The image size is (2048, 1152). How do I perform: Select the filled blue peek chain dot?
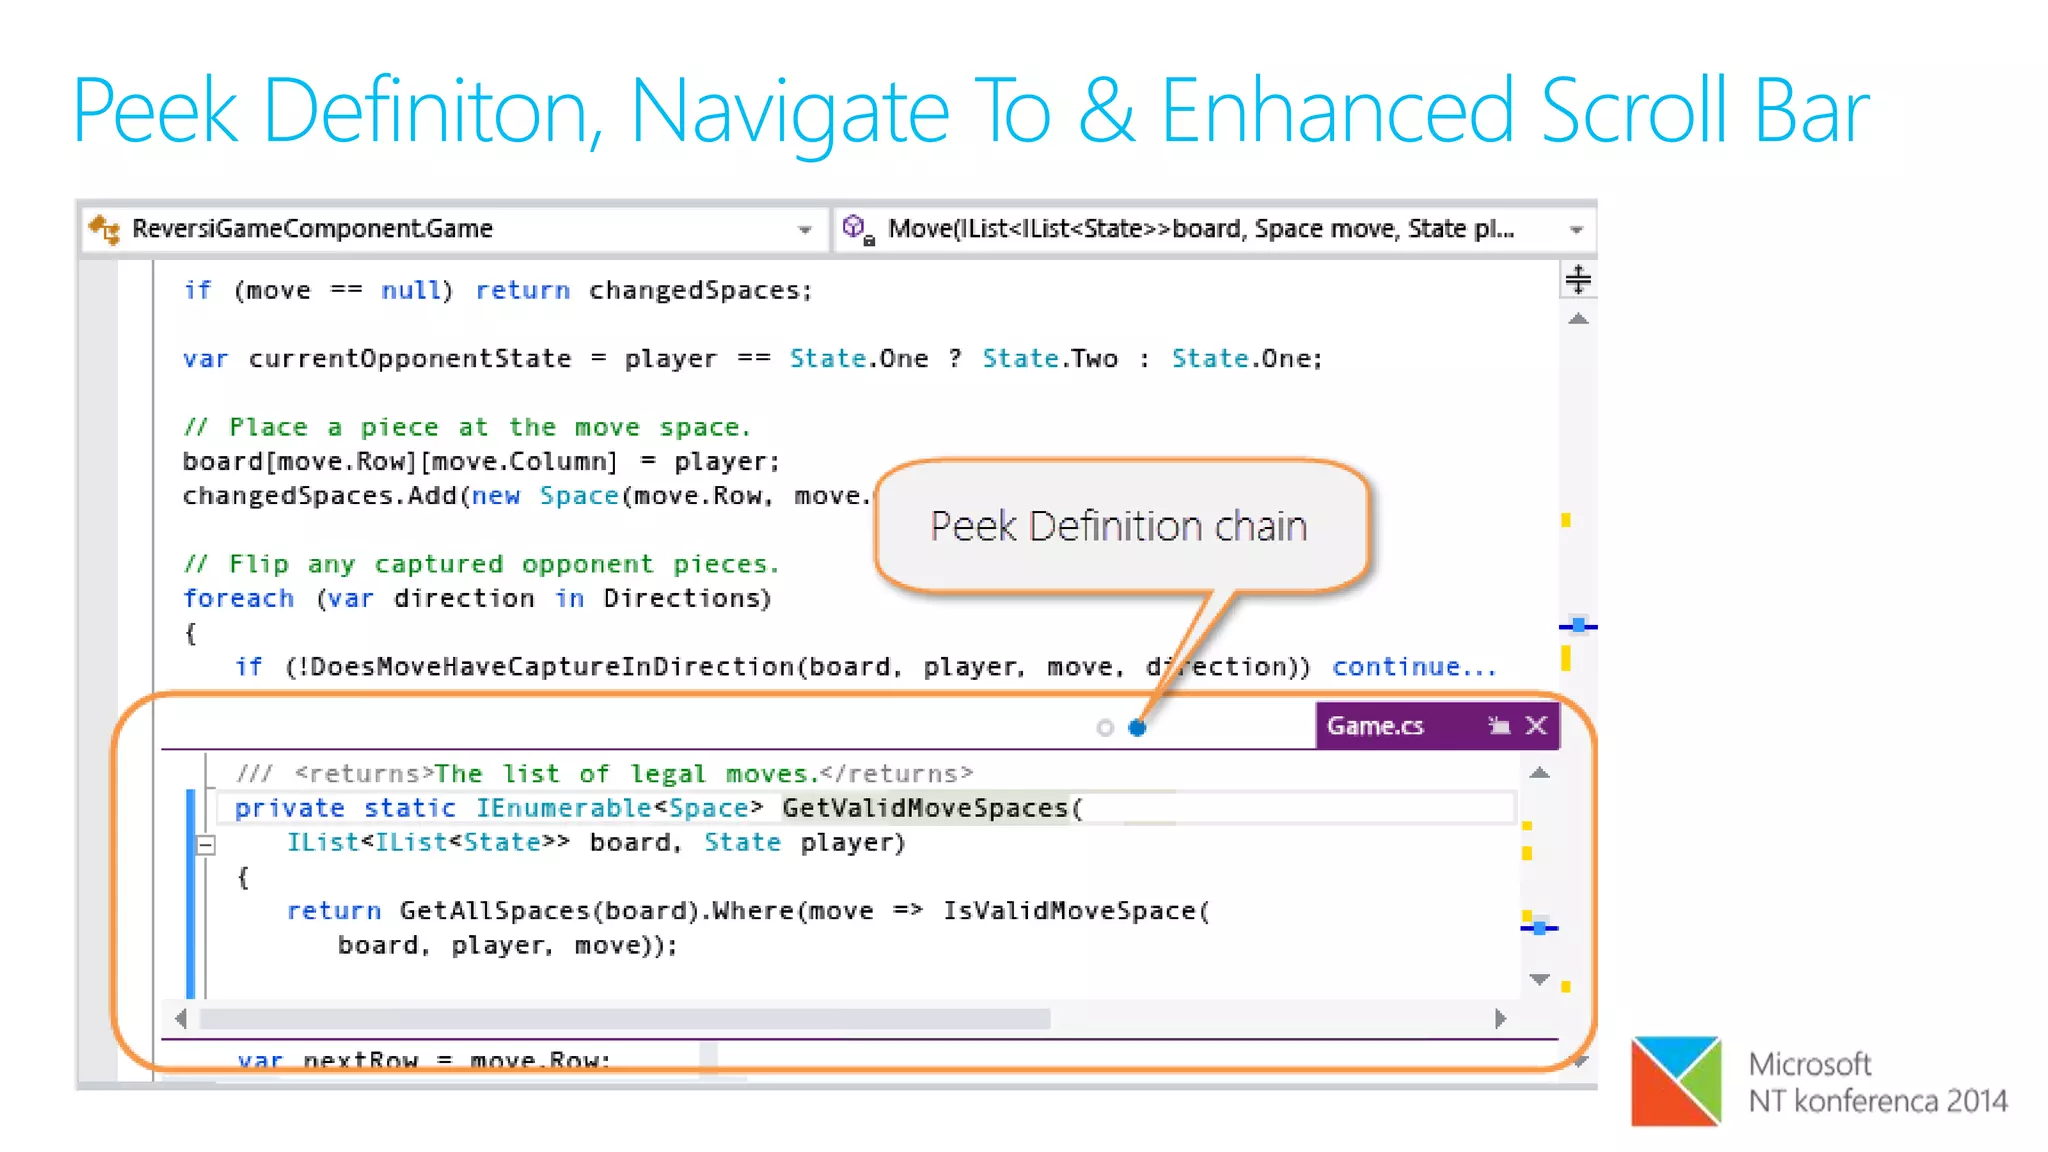tap(1137, 728)
